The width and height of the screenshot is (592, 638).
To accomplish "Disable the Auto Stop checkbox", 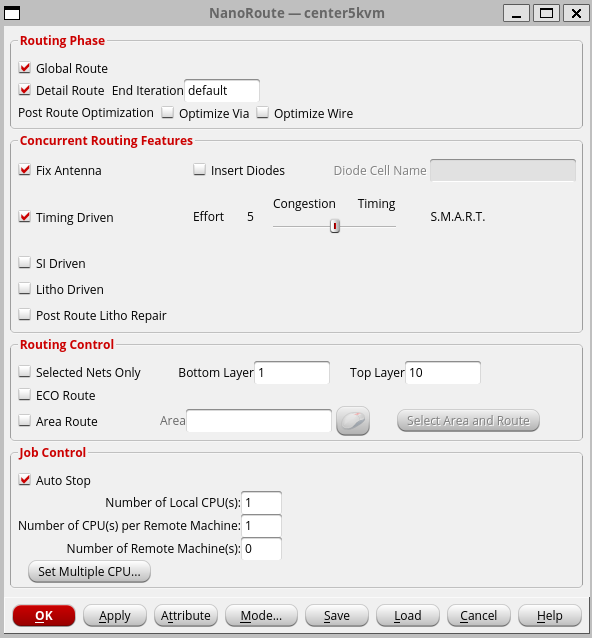I will click(x=24, y=480).
